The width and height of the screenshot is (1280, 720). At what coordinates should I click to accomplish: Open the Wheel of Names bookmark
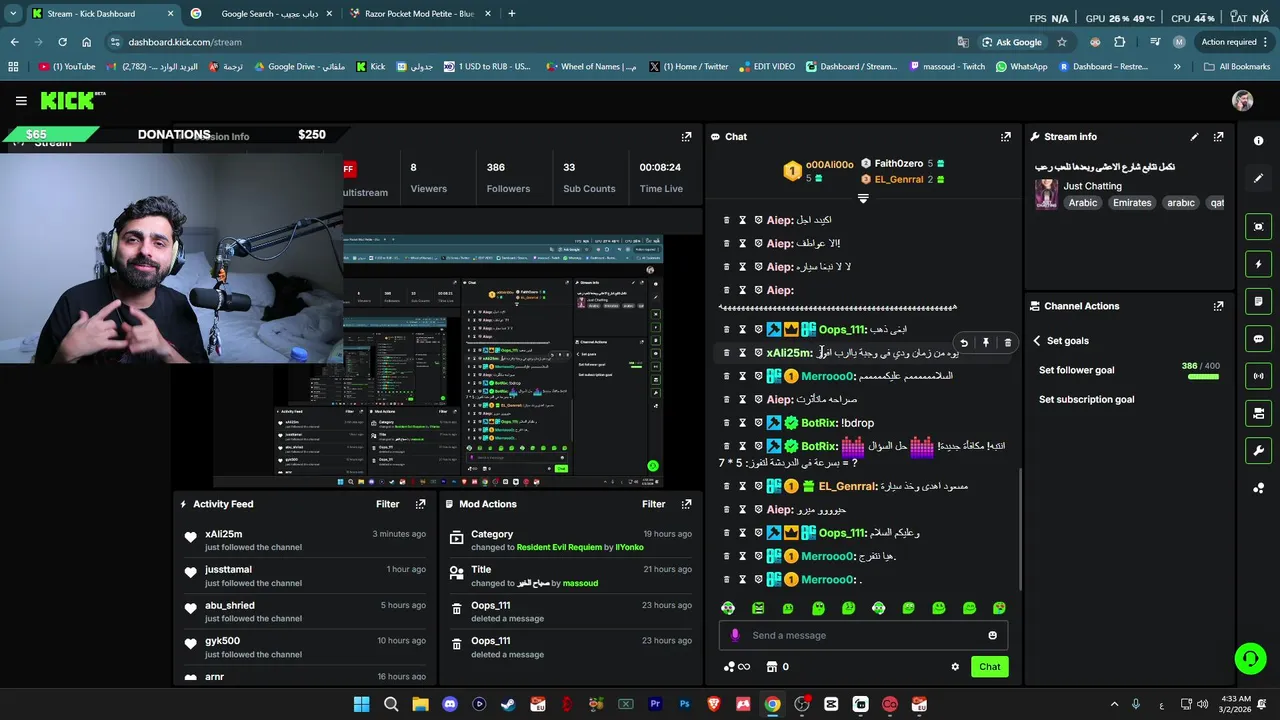590,67
